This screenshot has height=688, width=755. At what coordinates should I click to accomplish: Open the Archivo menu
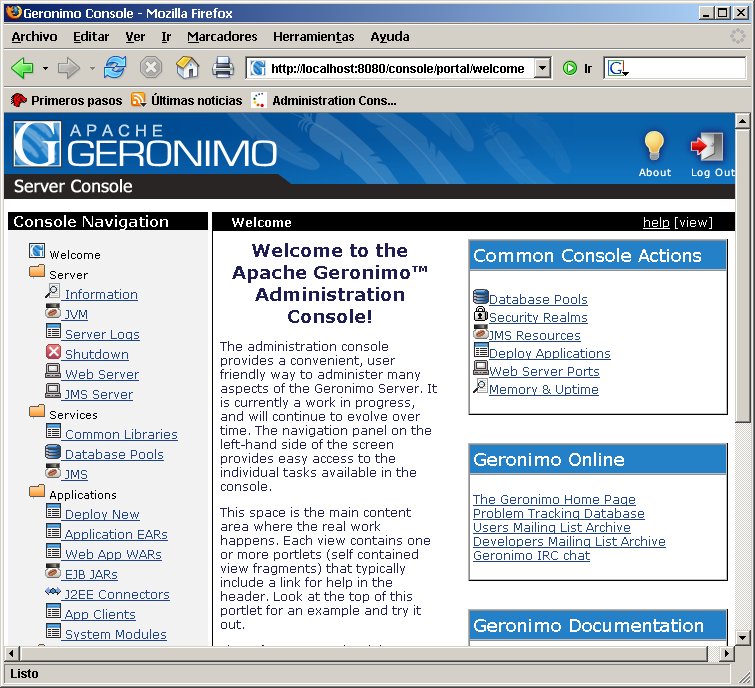[34, 37]
